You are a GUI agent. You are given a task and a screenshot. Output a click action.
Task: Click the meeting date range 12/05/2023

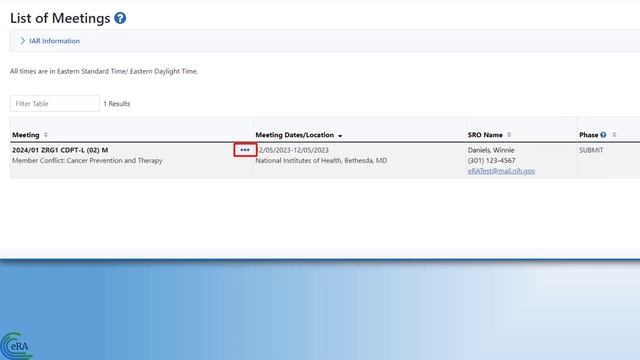coord(293,150)
